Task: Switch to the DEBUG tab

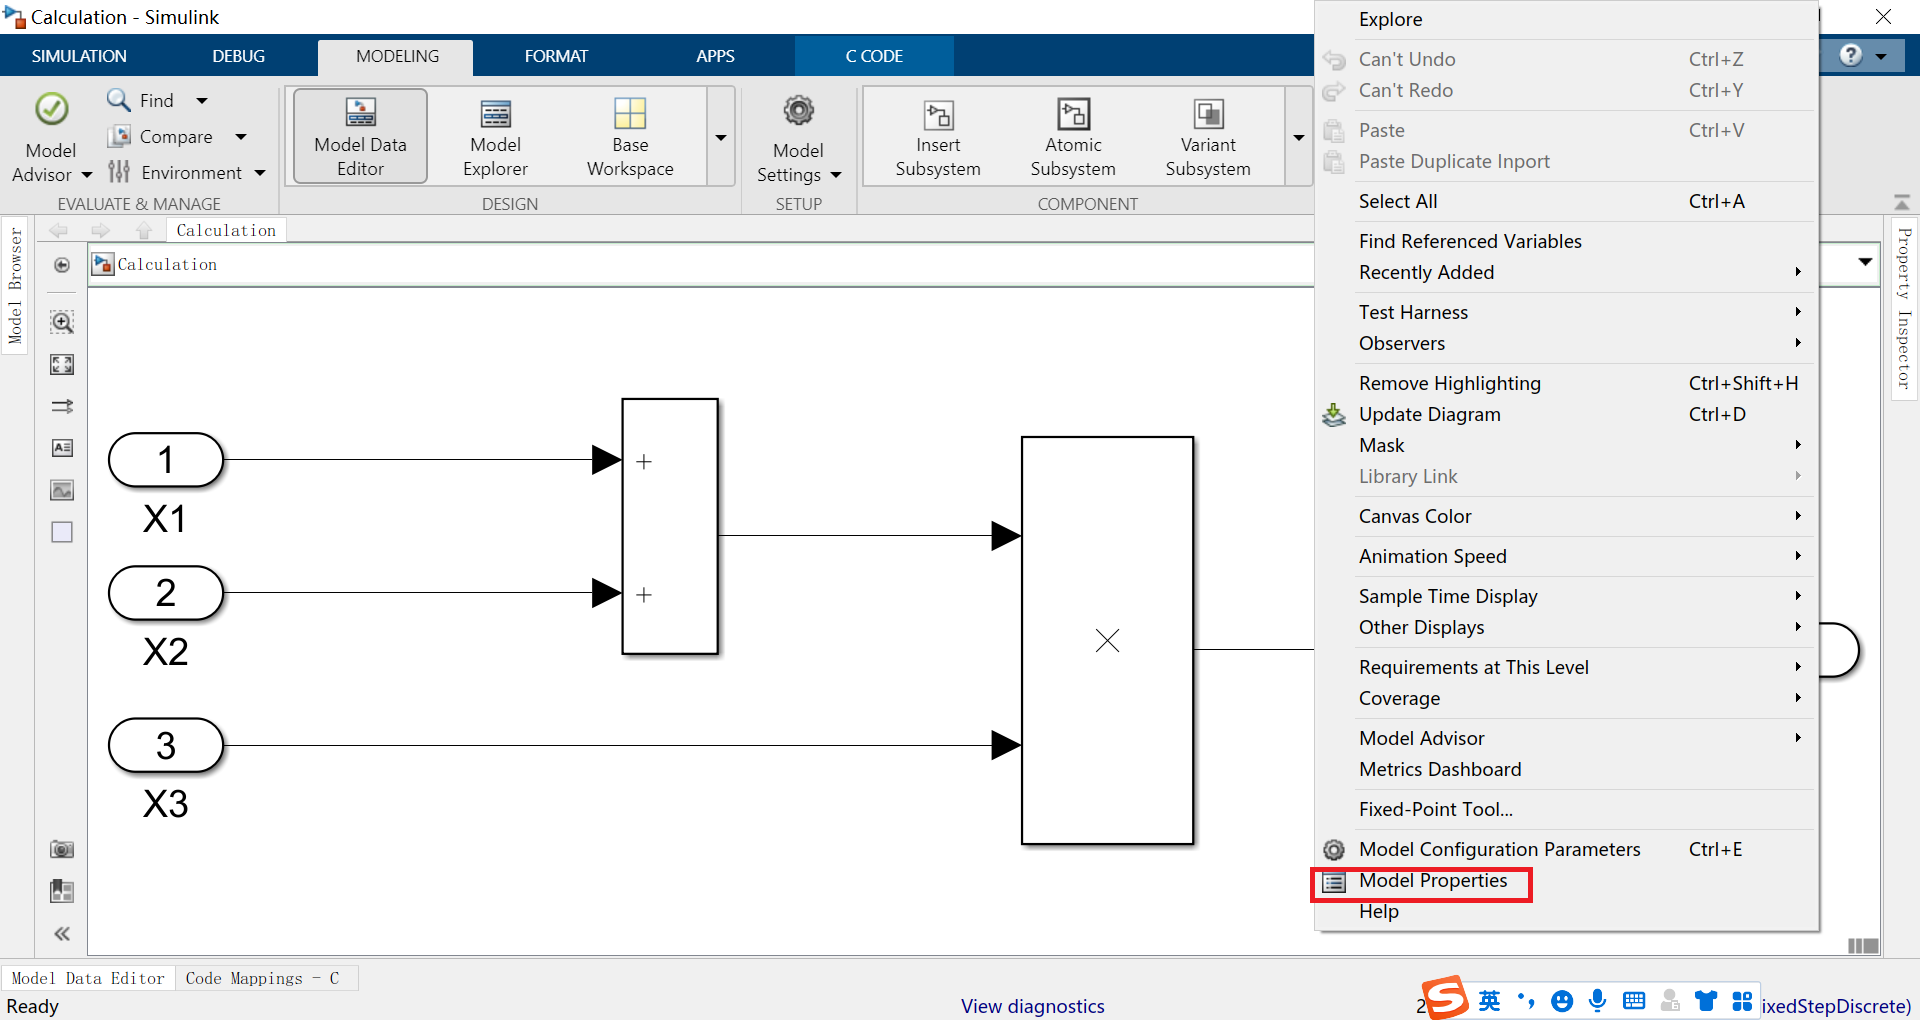Action: point(238,56)
